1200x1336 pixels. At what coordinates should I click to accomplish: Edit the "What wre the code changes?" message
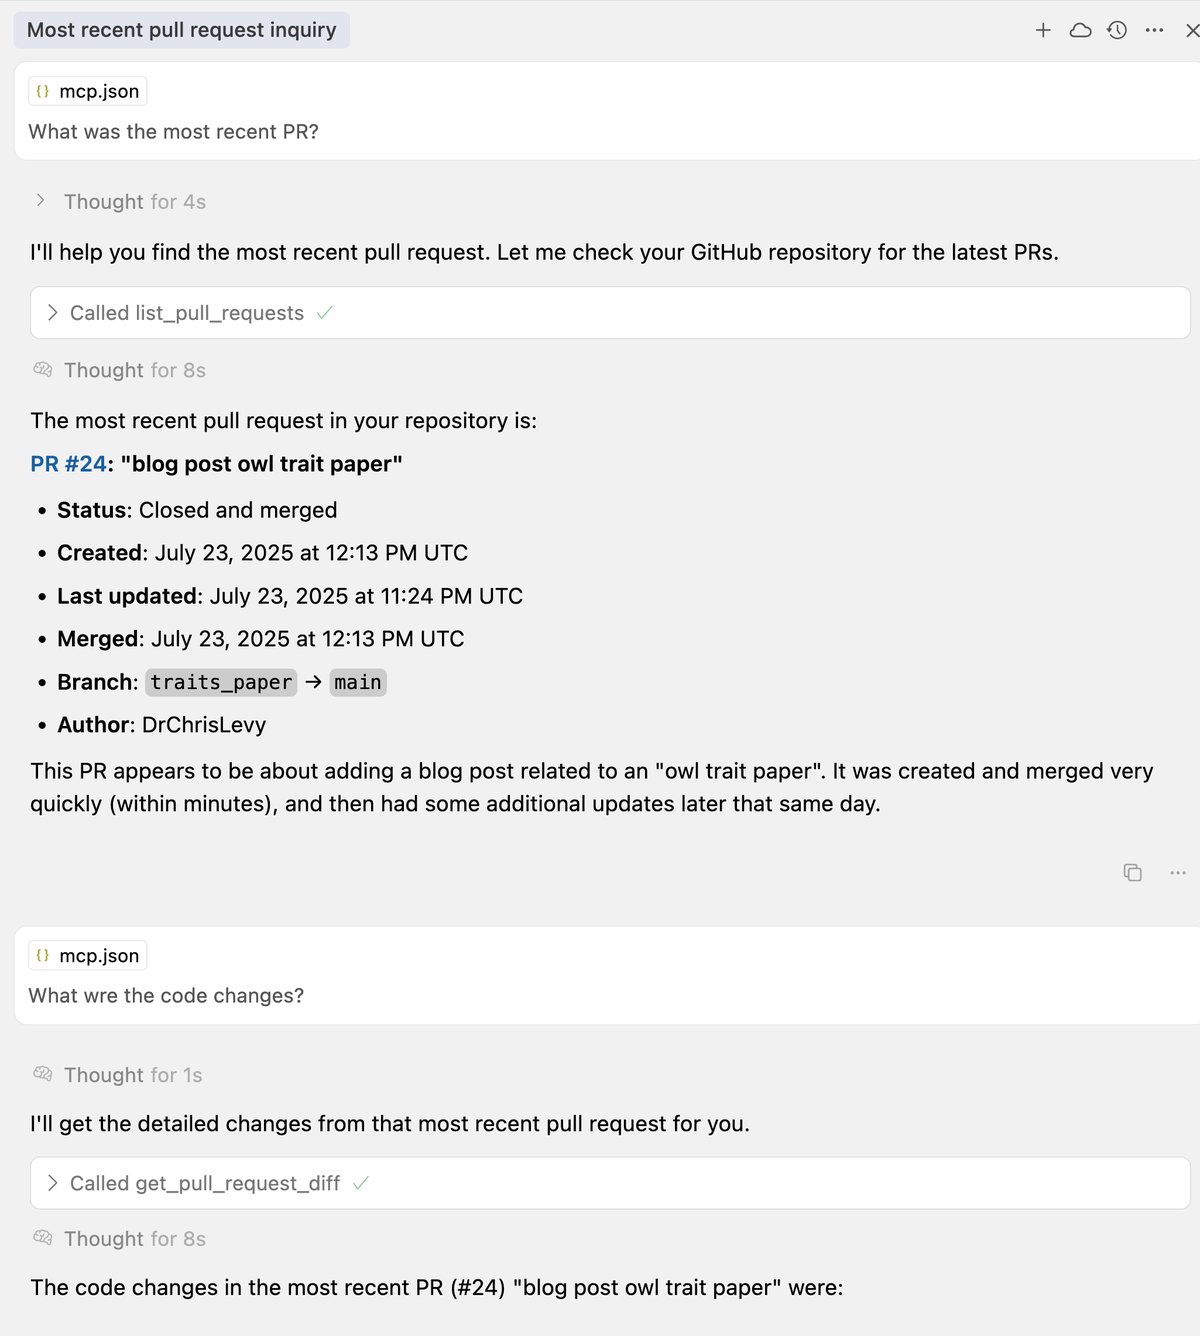tap(166, 996)
